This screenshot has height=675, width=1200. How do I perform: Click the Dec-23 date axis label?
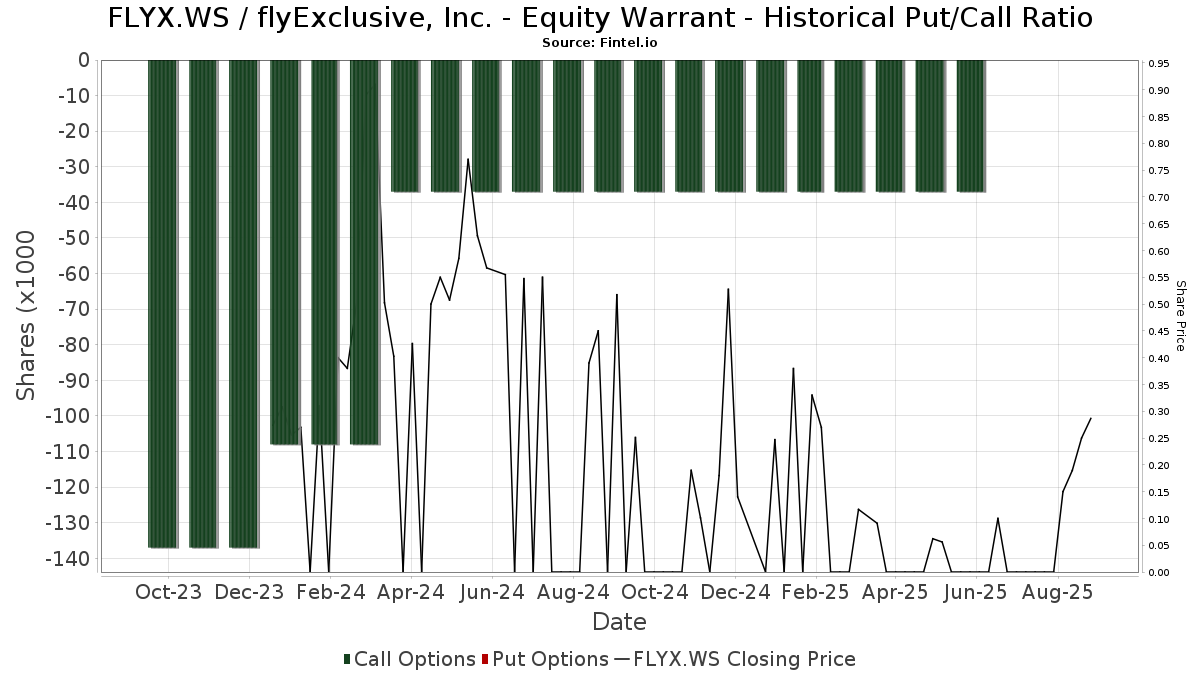250,592
